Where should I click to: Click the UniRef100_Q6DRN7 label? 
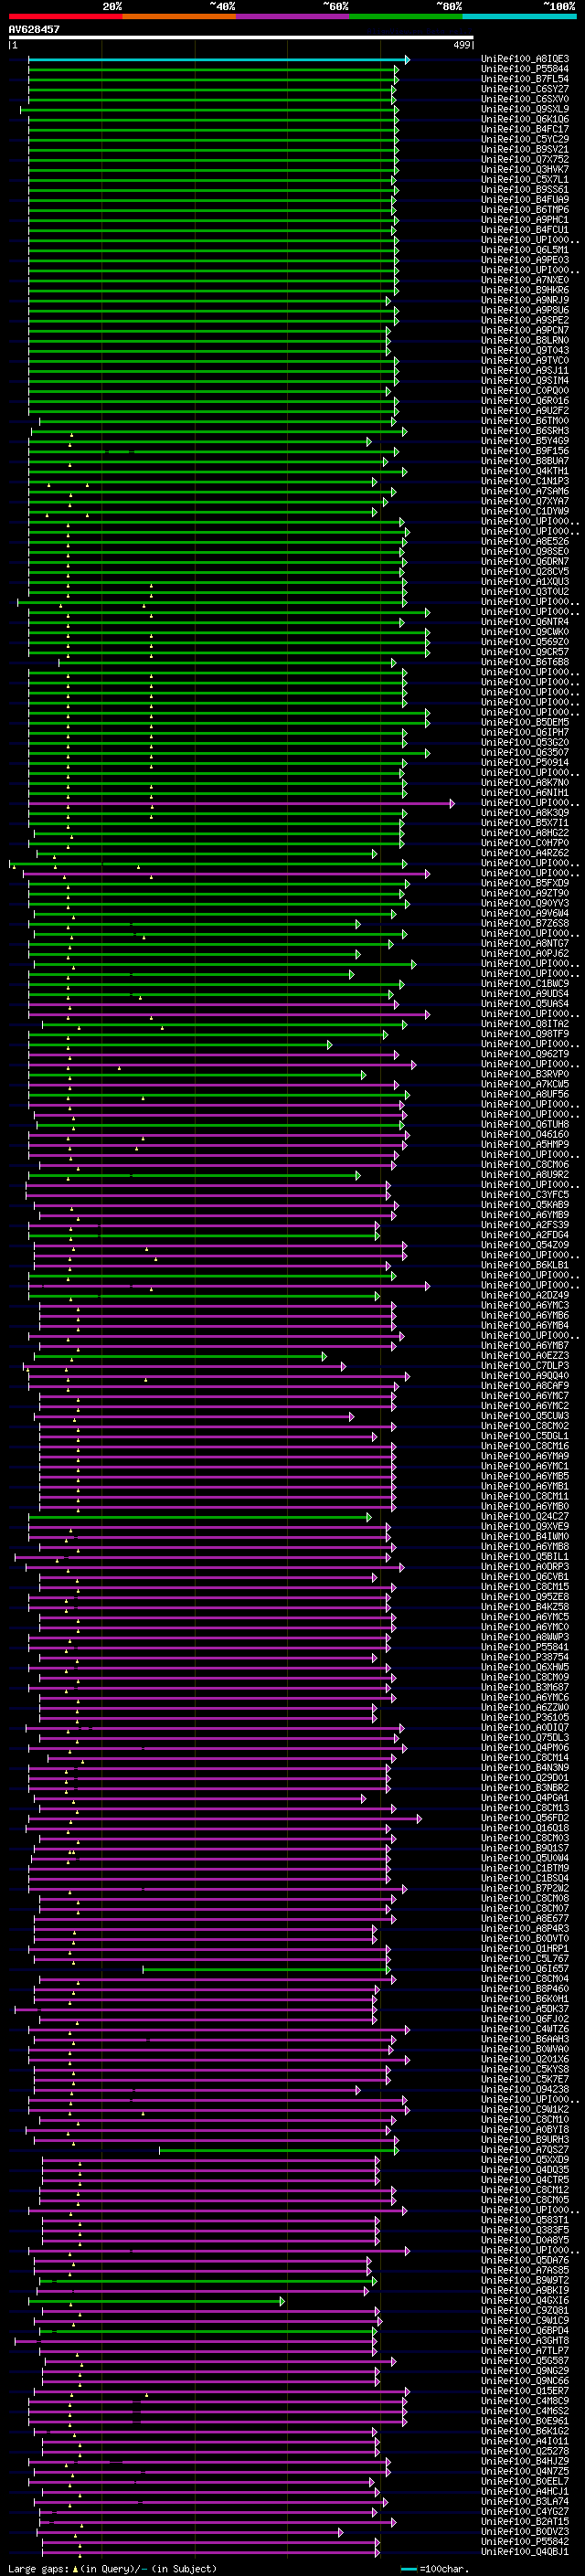click(x=525, y=561)
